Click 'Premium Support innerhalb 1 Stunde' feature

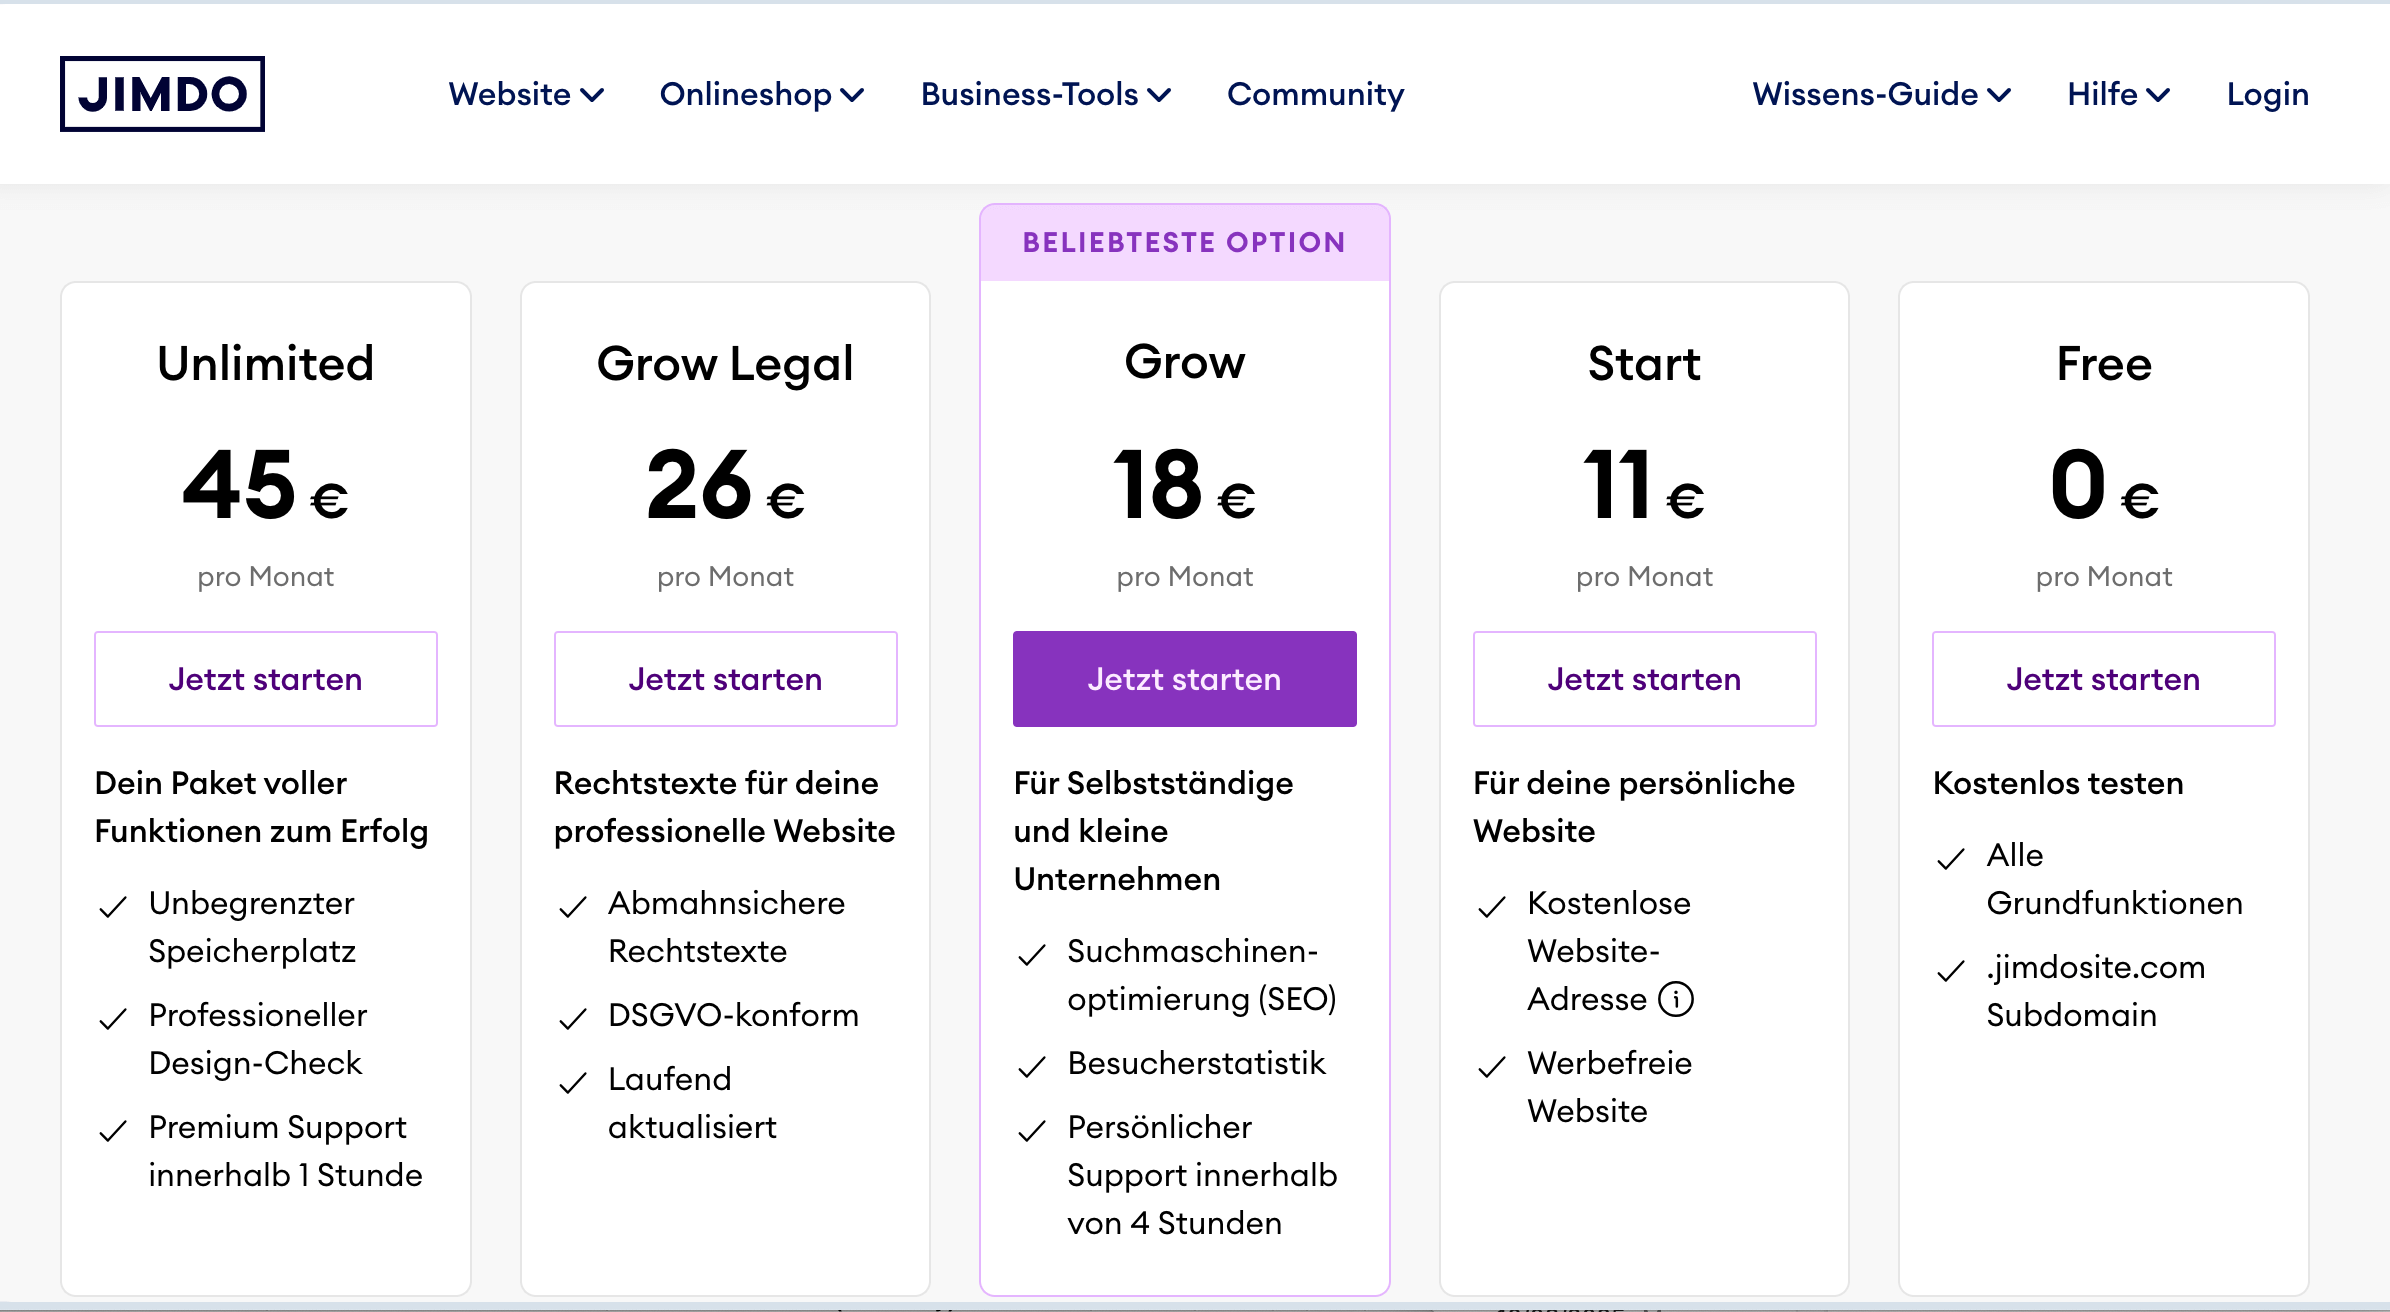pos(285,1151)
